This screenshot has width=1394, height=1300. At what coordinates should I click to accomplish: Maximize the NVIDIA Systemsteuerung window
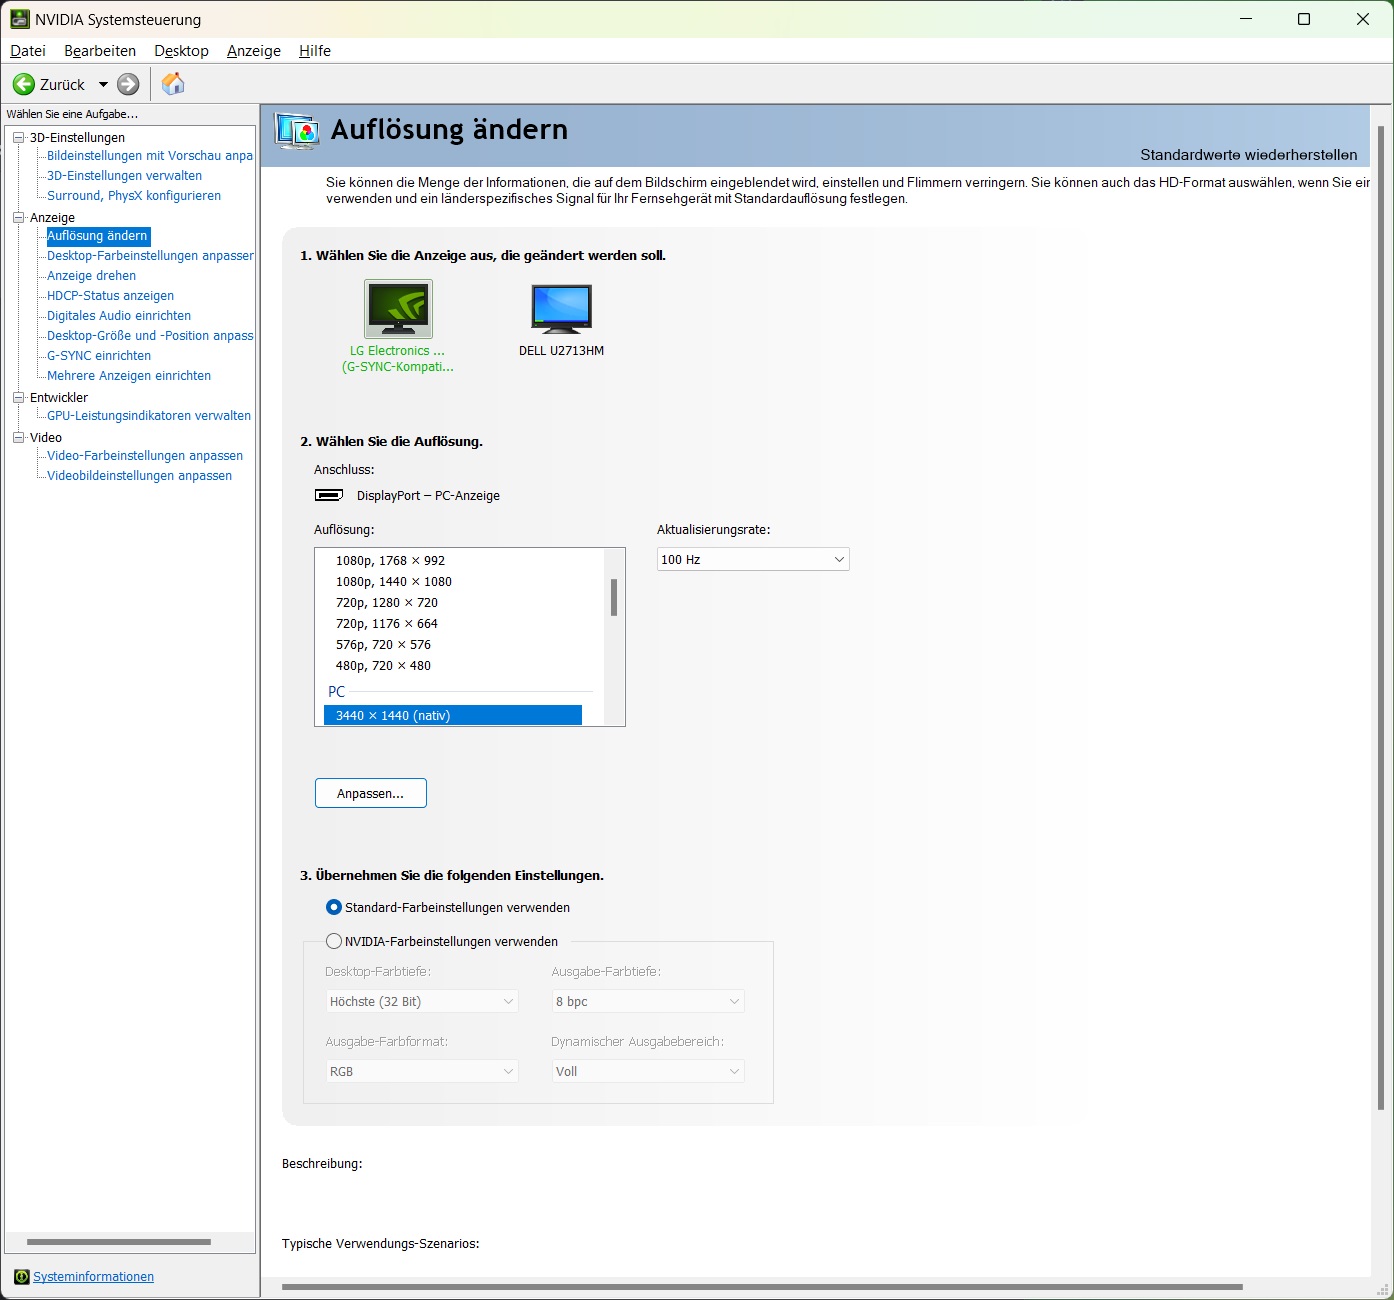click(1304, 19)
